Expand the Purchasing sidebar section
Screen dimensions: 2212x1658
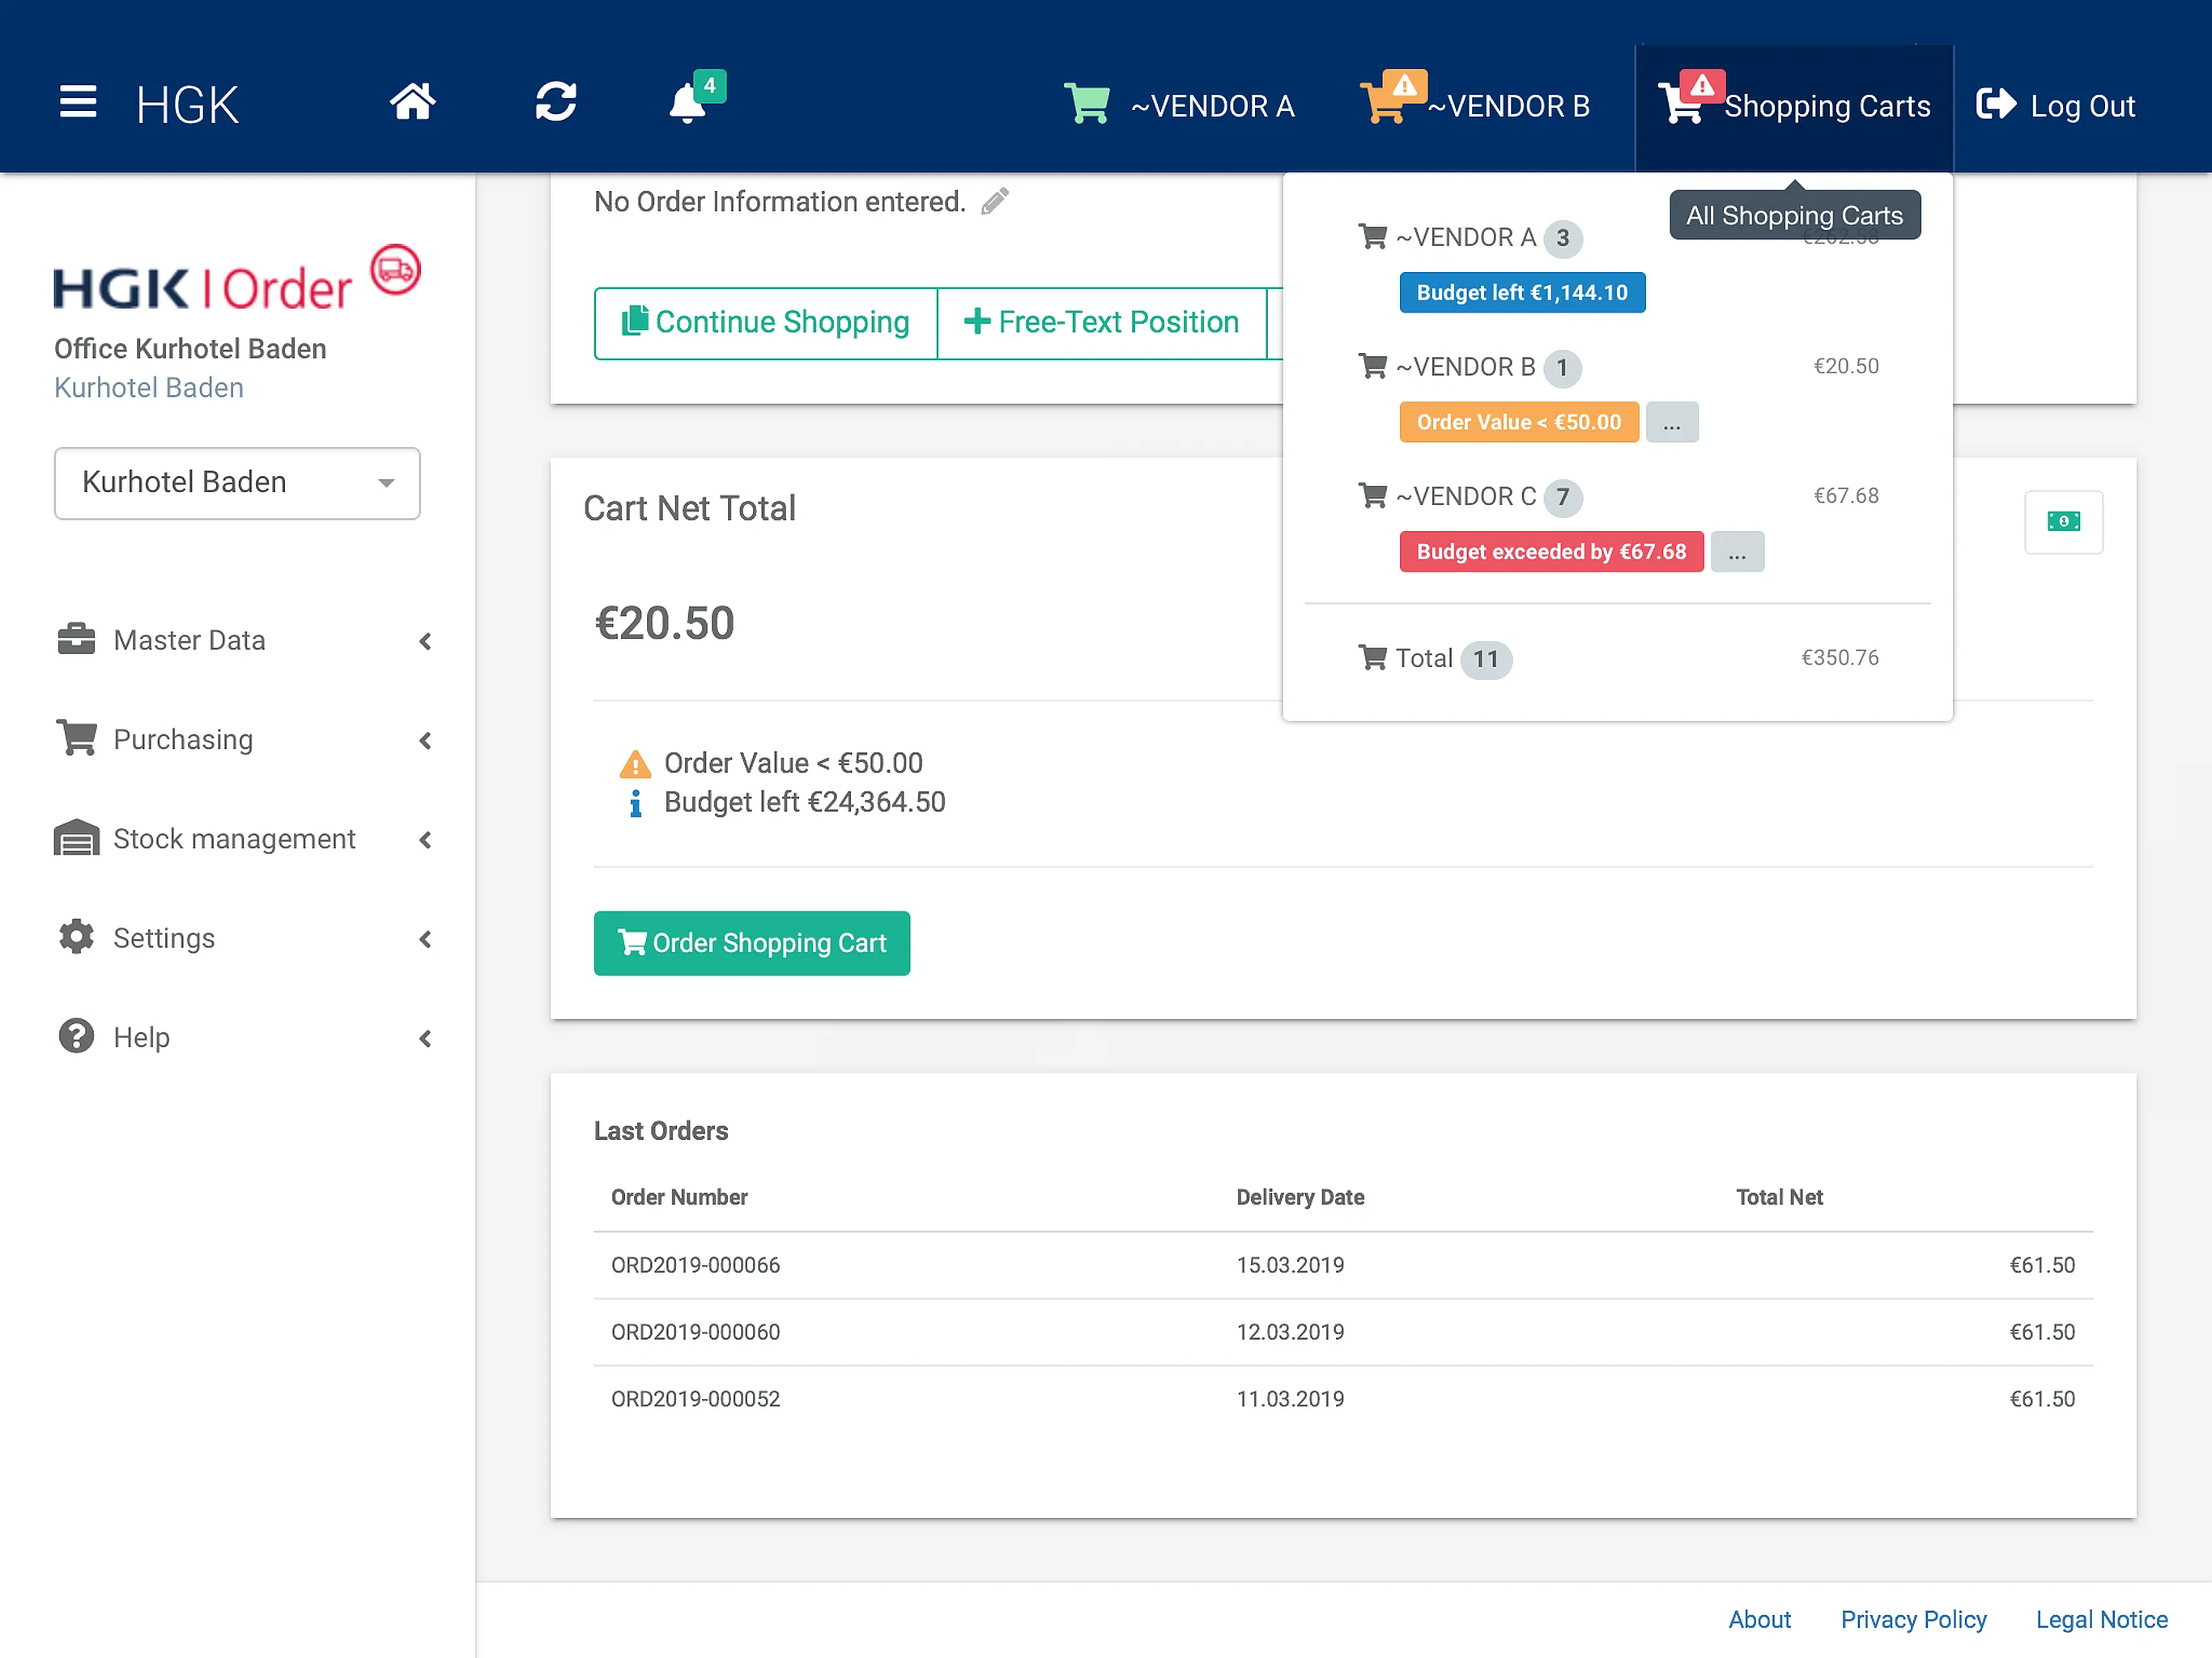(x=245, y=739)
